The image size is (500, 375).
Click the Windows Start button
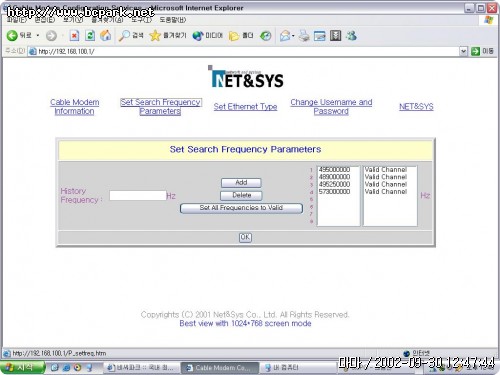click(22, 368)
